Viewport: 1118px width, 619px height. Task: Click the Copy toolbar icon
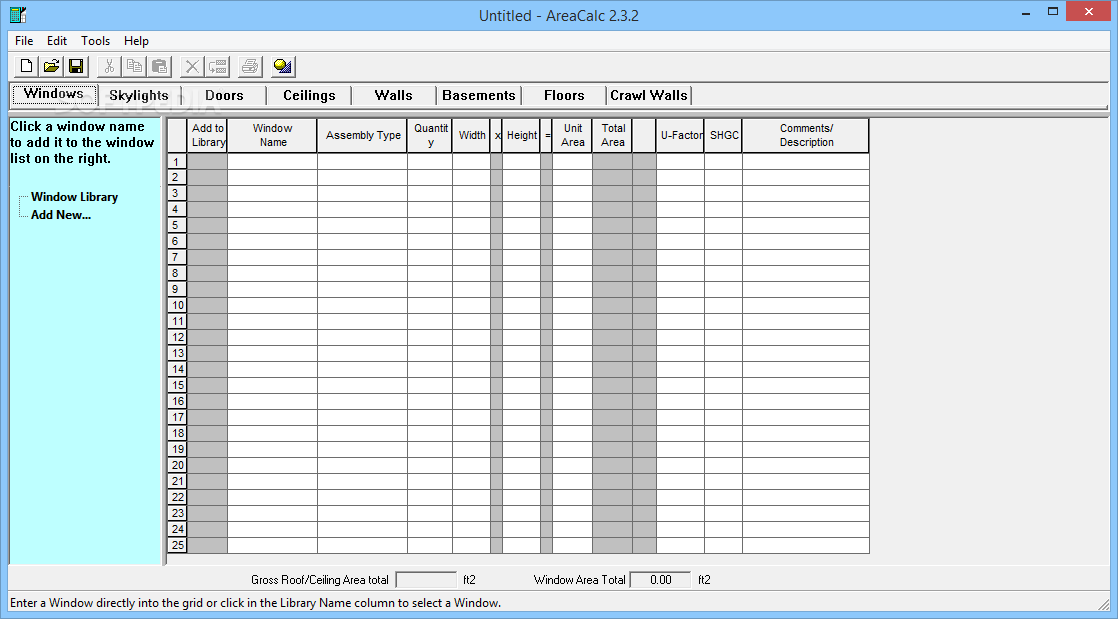[133, 66]
